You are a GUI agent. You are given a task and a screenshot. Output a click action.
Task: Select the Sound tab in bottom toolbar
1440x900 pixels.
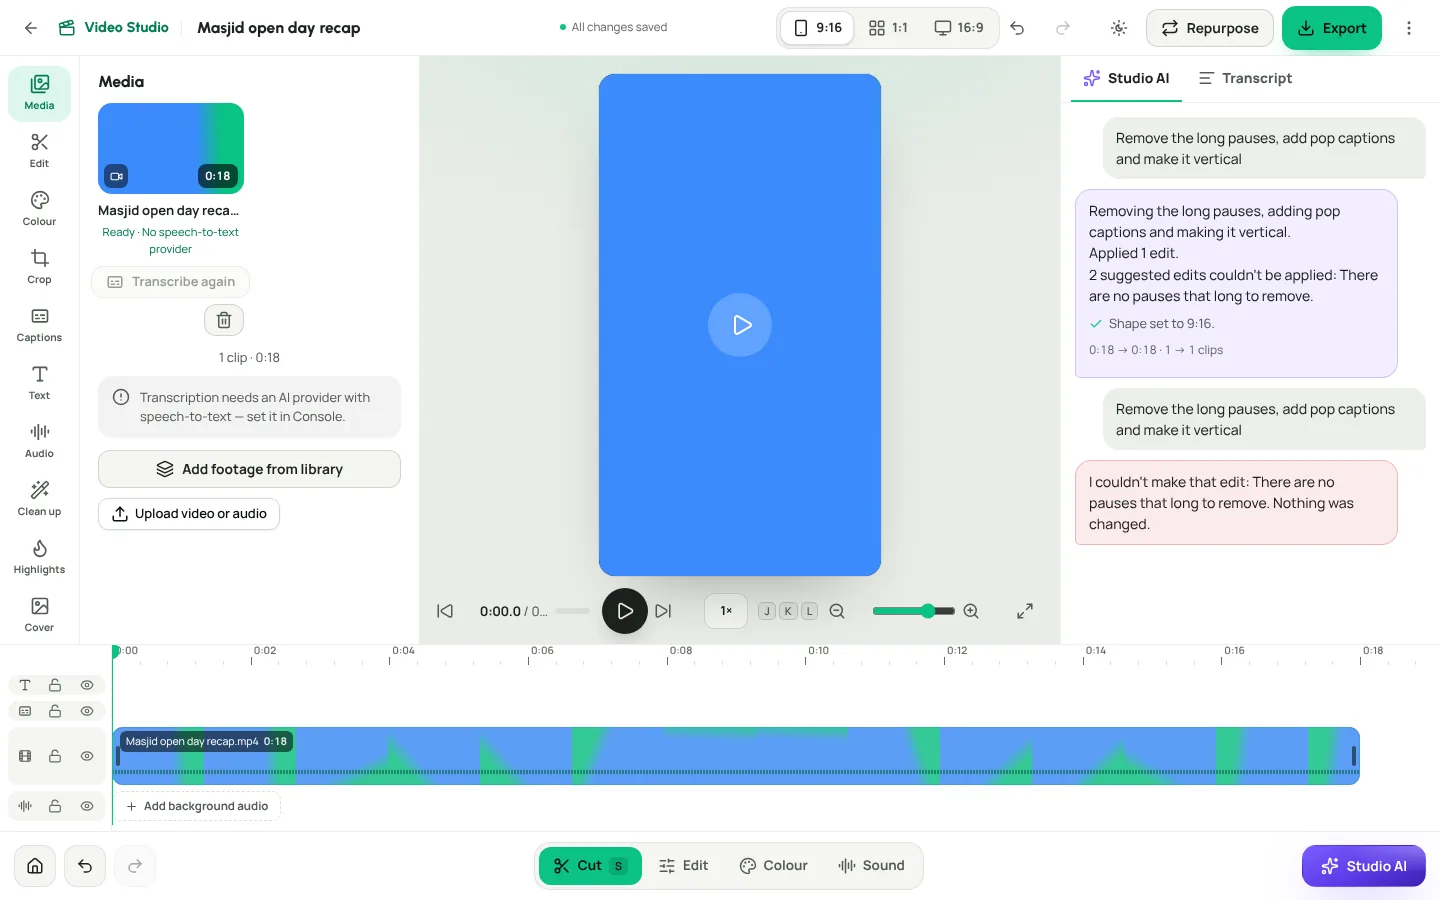pos(871,866)
